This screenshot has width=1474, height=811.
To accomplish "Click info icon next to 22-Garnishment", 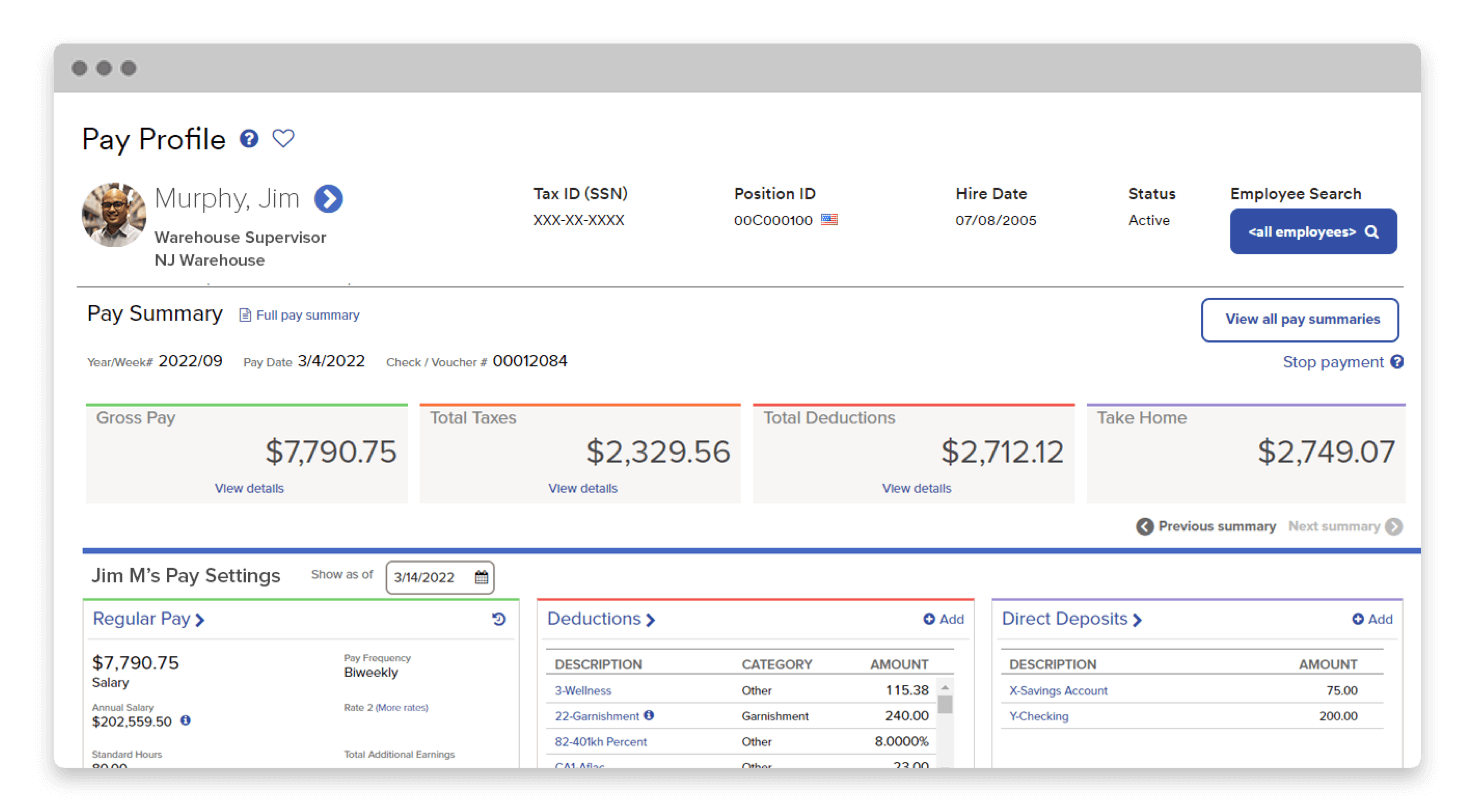I will pos(648,715).
